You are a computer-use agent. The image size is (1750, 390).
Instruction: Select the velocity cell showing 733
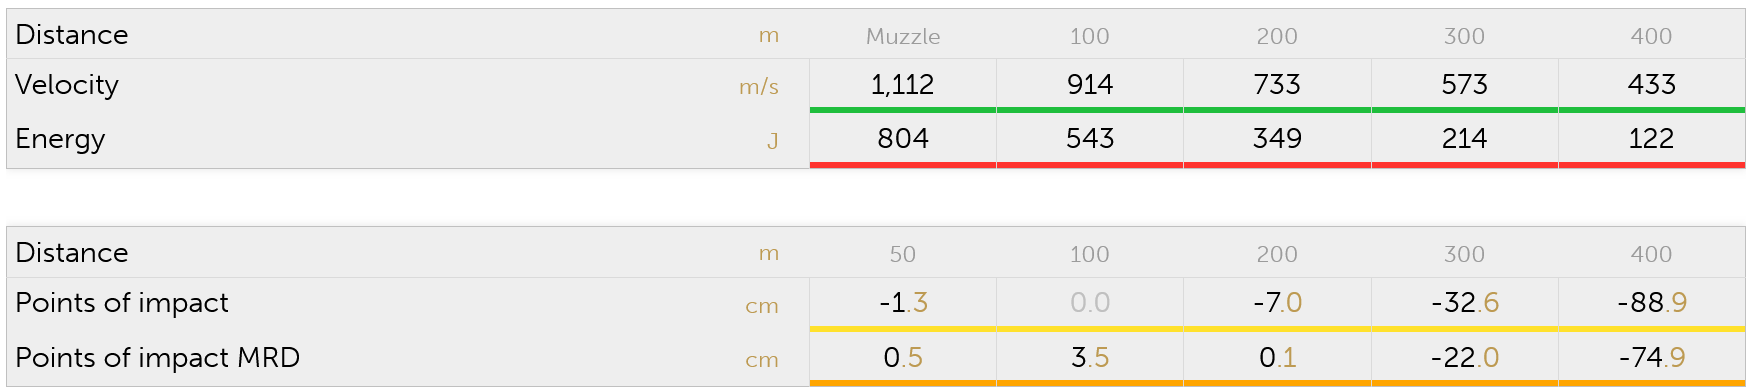click(x=1277, y=85)
